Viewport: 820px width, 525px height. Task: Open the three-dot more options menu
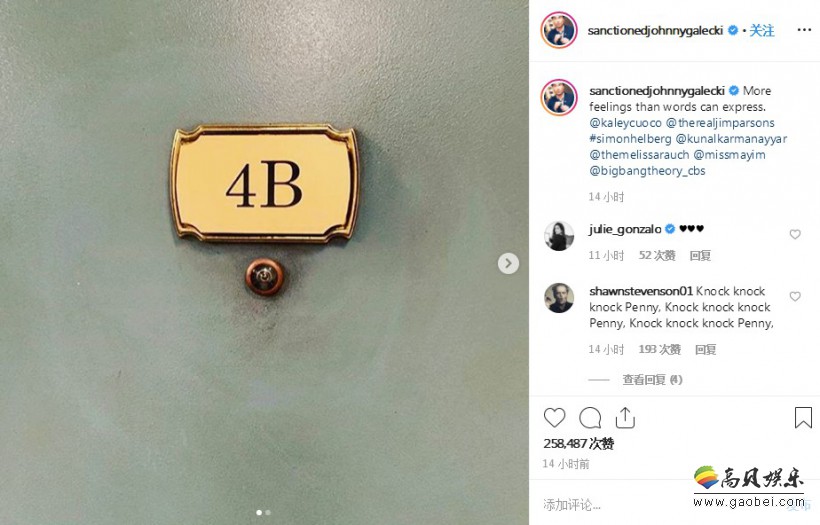click(x=804, y=30)
